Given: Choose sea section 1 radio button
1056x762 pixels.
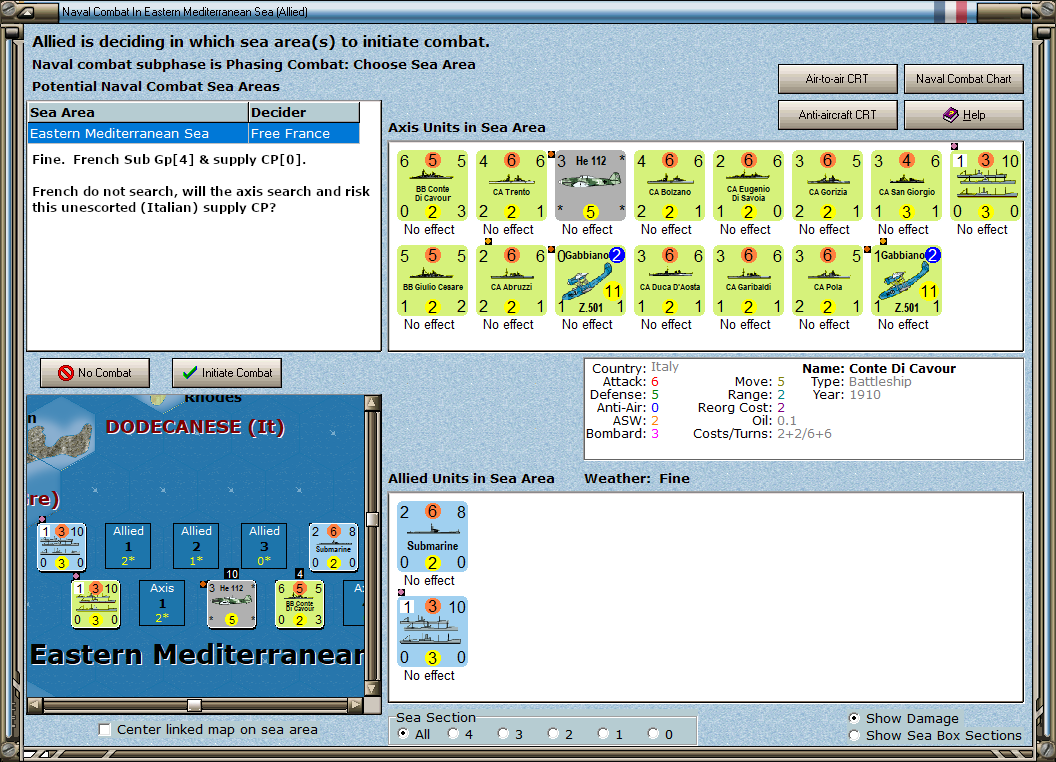Looking at the screenshot, I should click(x=603, y=734).
